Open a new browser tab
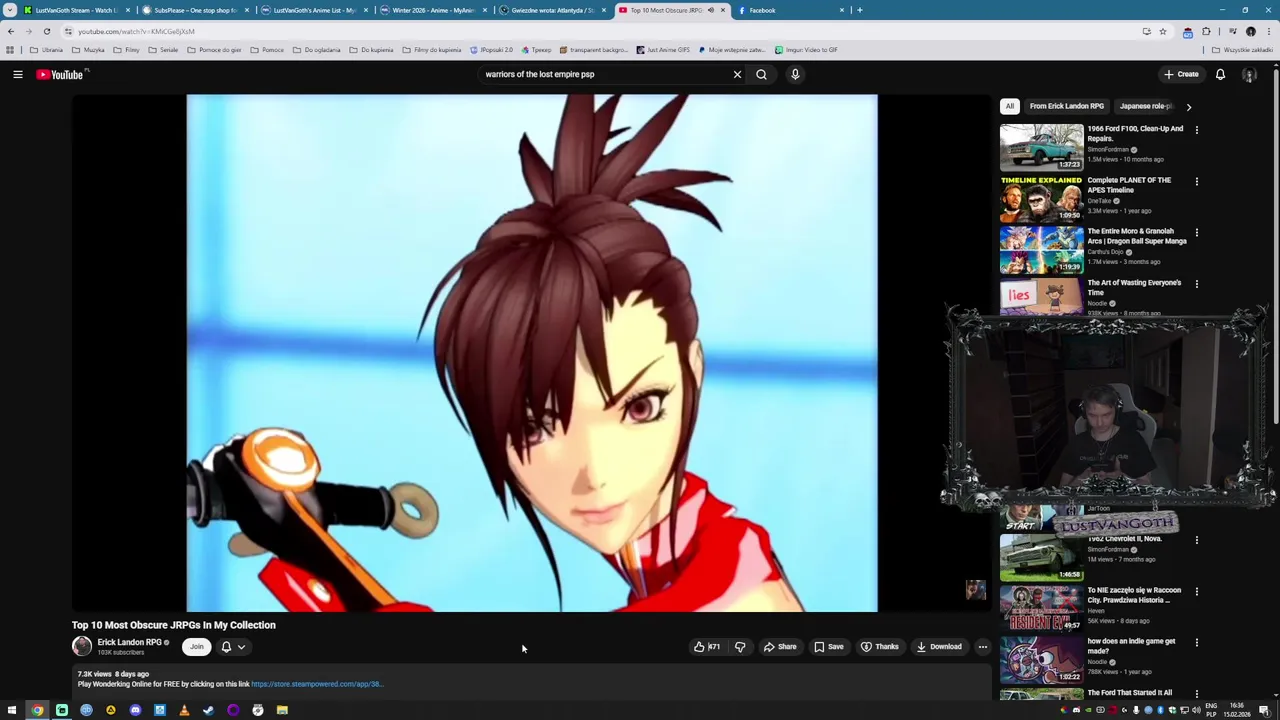 859,10
